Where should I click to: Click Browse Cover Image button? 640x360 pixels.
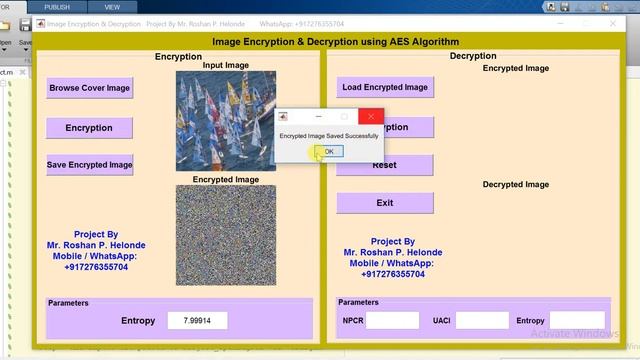point(89,88)
